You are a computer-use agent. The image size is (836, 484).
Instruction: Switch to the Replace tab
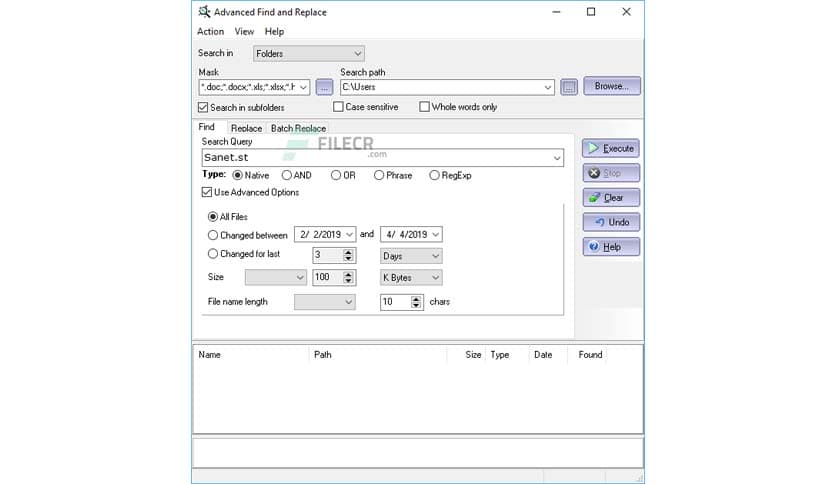click(x=246, y=128)
